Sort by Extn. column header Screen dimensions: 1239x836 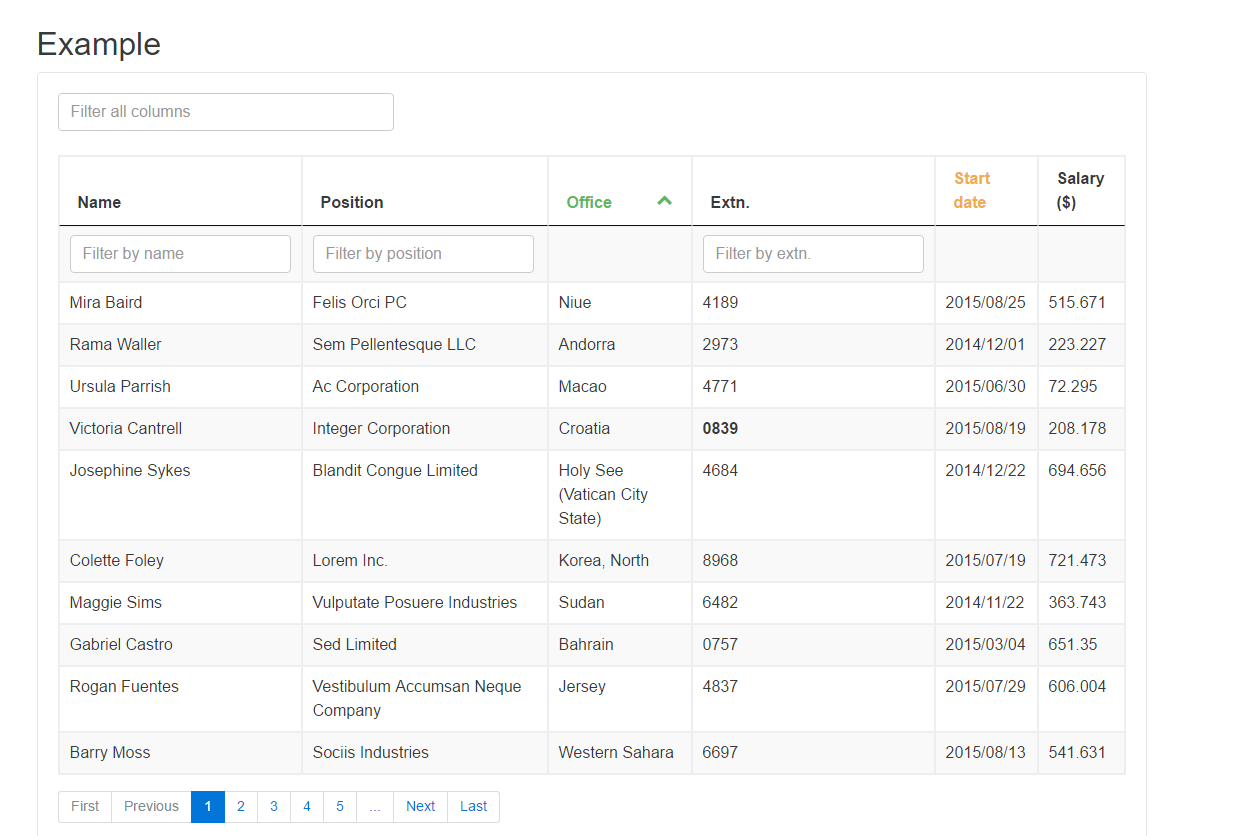pos(730,202)
